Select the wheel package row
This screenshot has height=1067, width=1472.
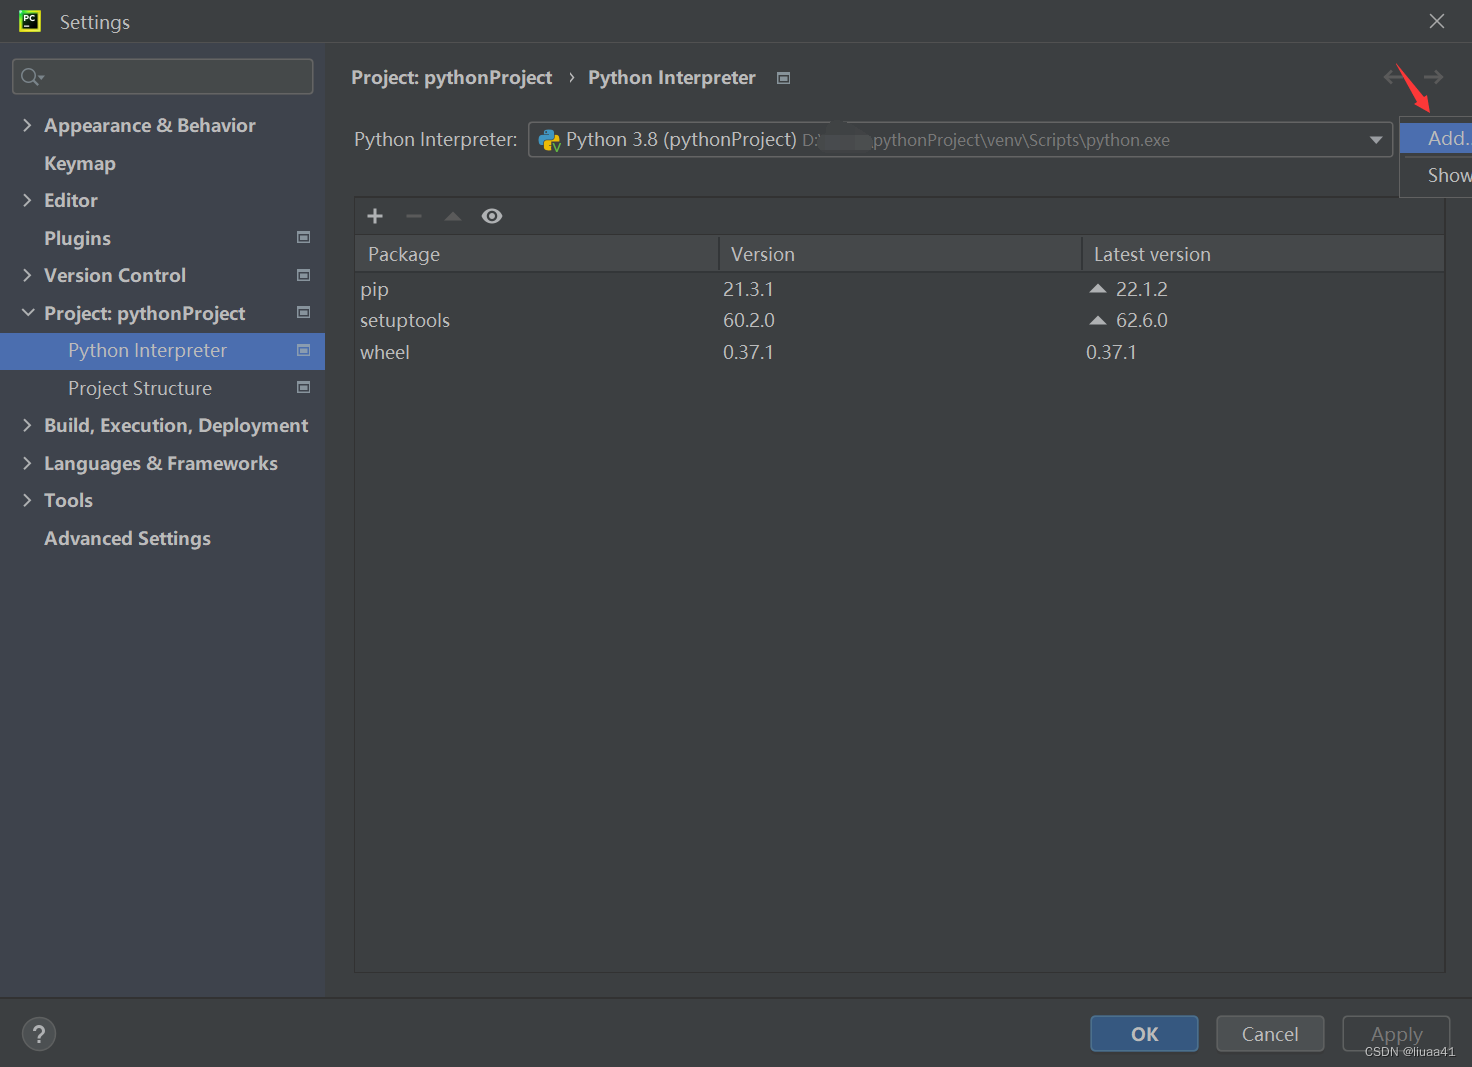tap(899, 352)
